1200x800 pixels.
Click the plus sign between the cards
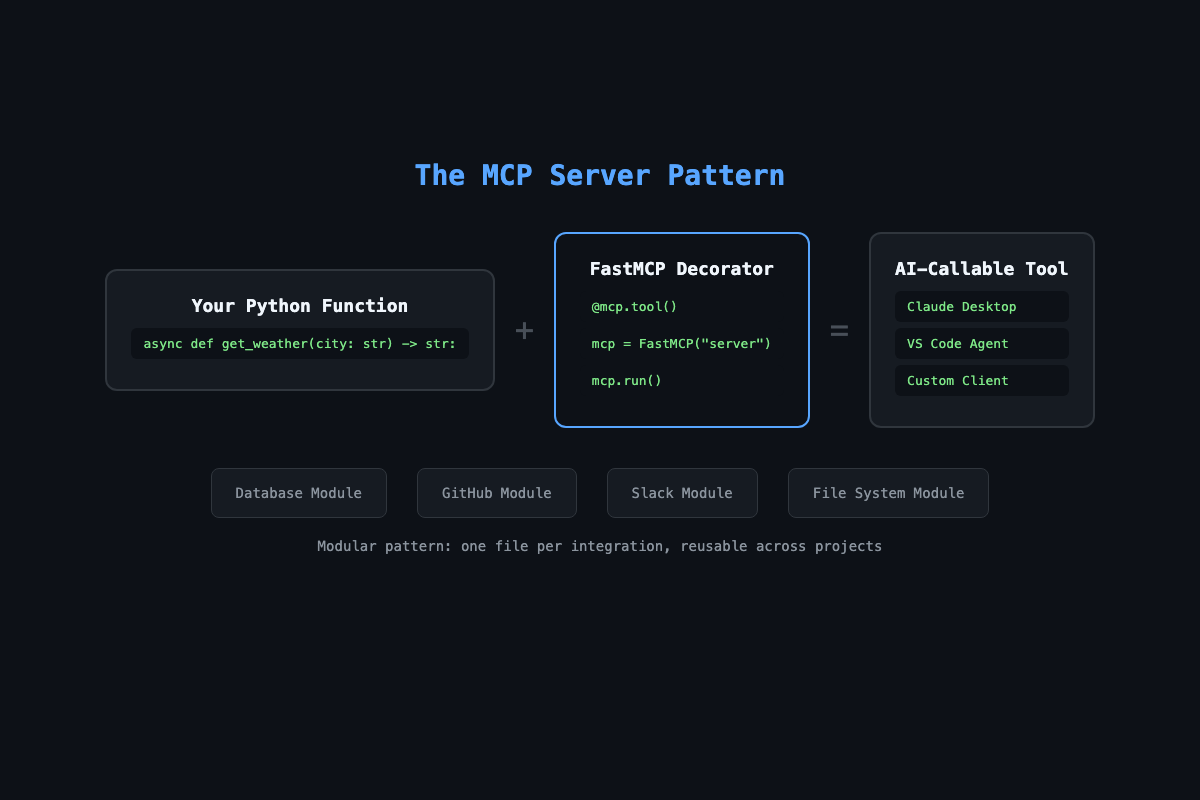[x=524, y=330]
